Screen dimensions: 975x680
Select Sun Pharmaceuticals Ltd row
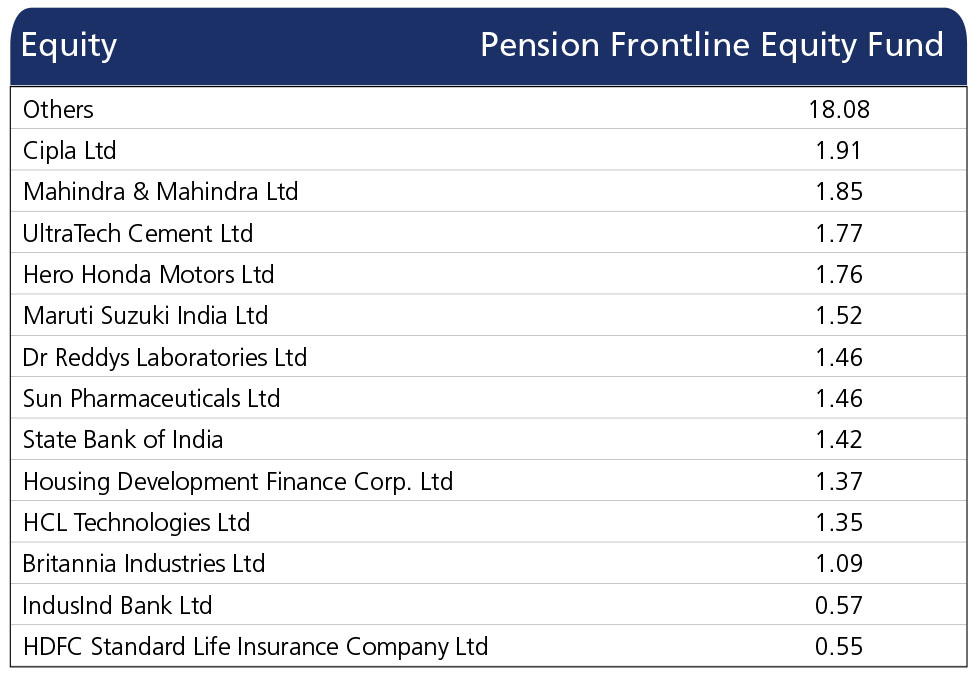coord(489,398)
